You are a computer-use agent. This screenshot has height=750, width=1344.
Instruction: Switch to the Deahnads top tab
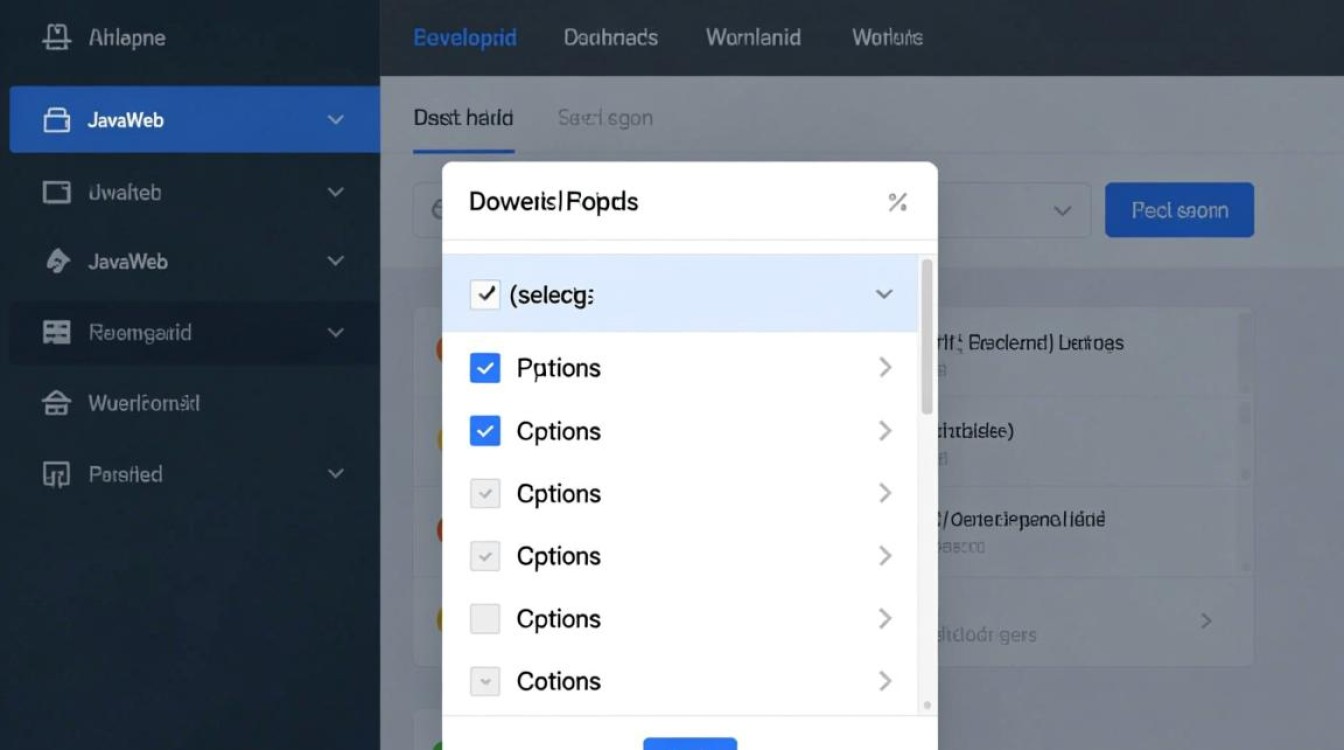pyautogui.click(x=610, y=38)
